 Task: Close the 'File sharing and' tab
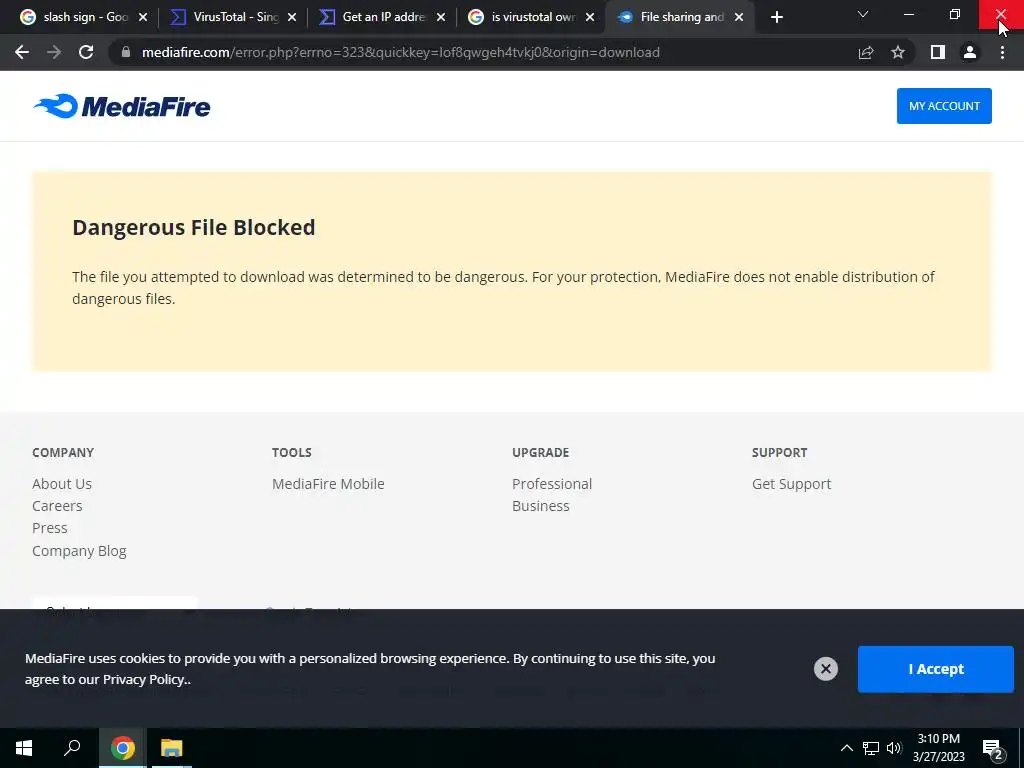point(739,17)
